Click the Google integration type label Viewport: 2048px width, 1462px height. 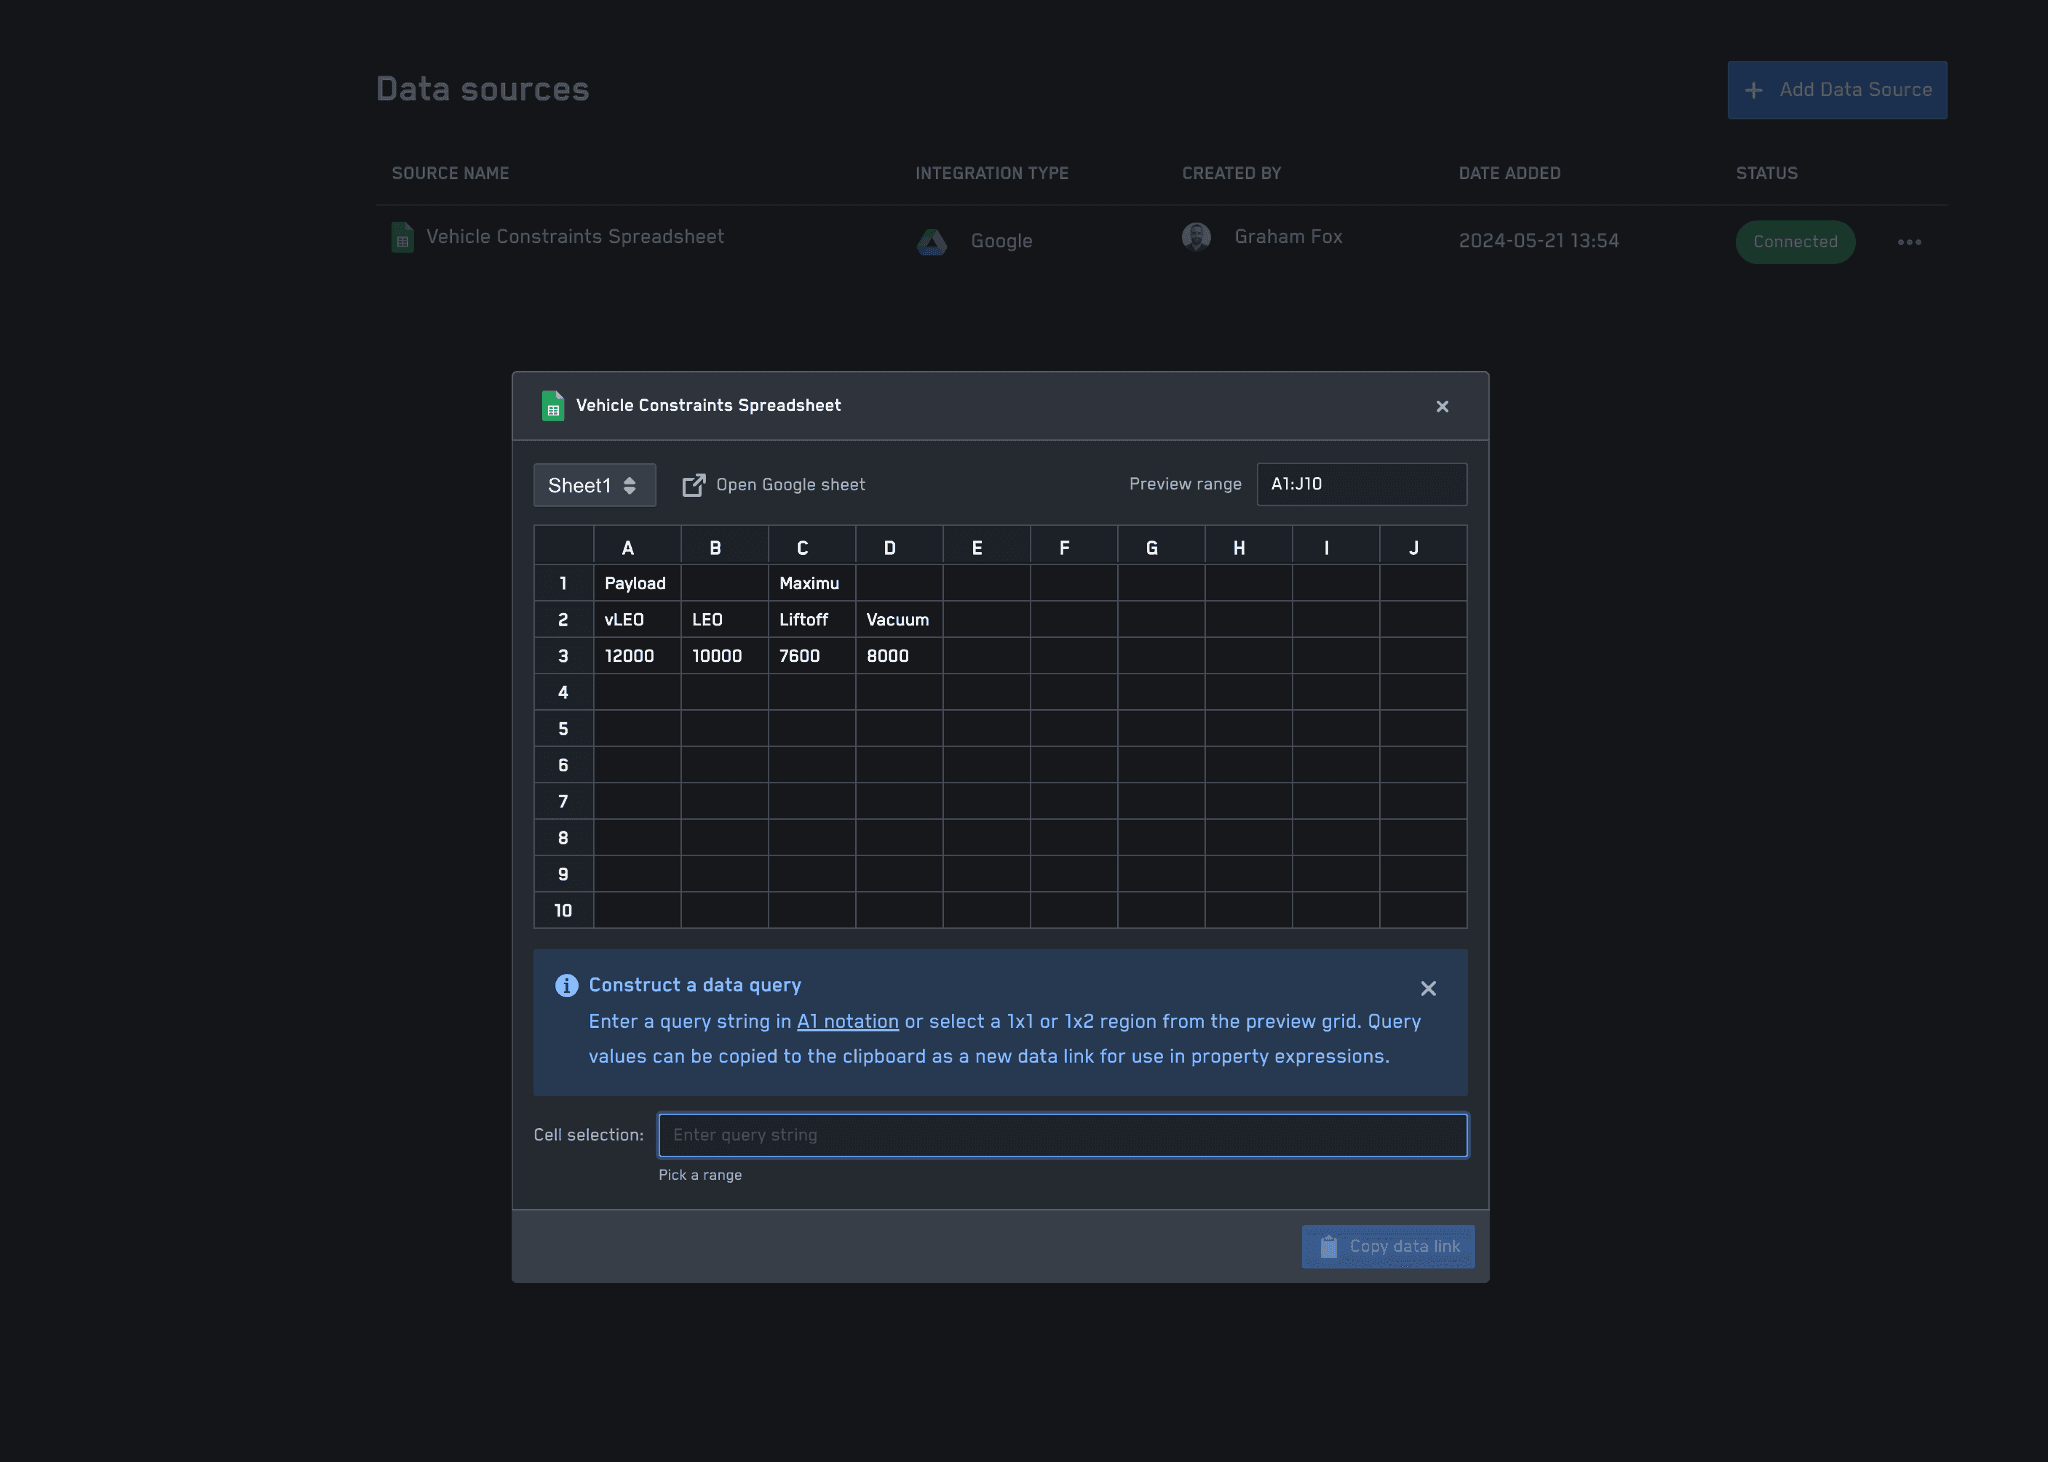pyautogui.click(x=1001, y=241)
